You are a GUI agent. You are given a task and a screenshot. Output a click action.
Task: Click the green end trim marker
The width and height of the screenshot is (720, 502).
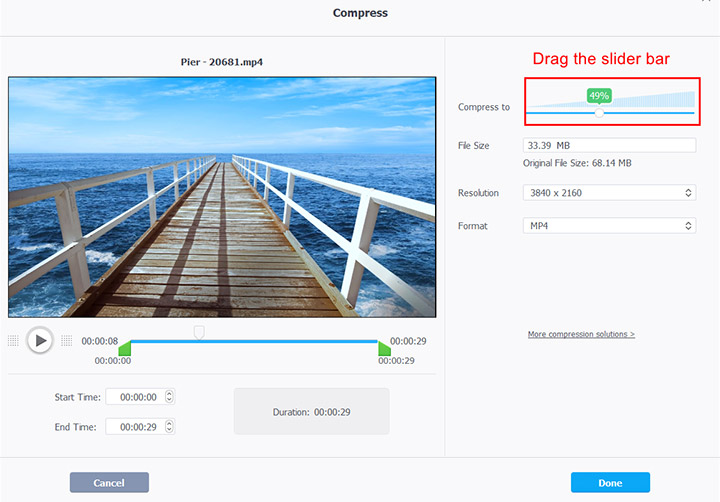pos(384,349)
